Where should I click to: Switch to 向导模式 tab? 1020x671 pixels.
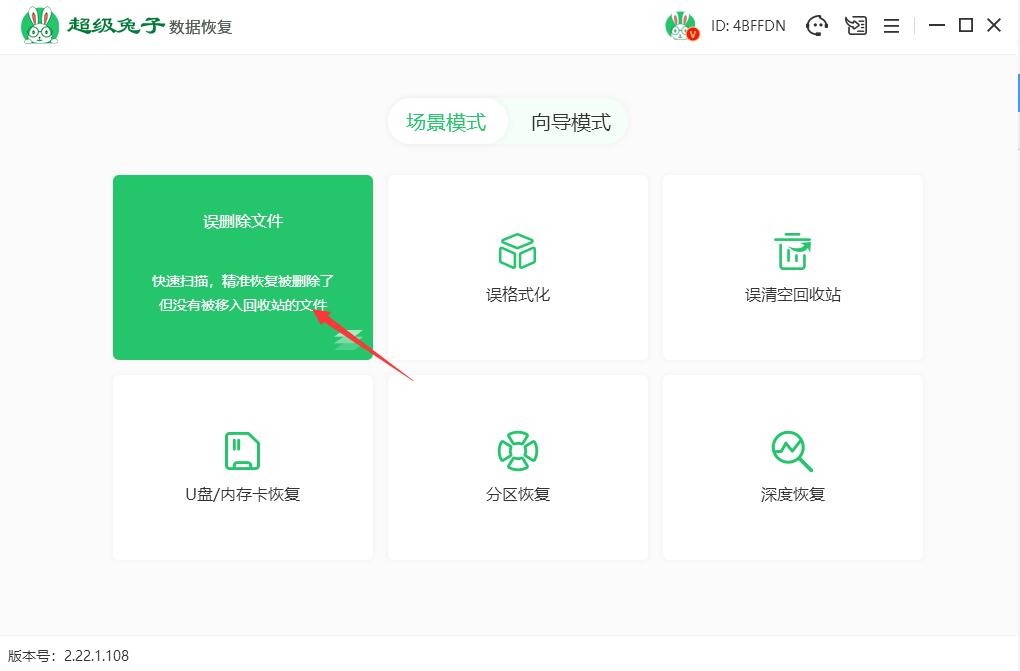click(x=570, y=122)
